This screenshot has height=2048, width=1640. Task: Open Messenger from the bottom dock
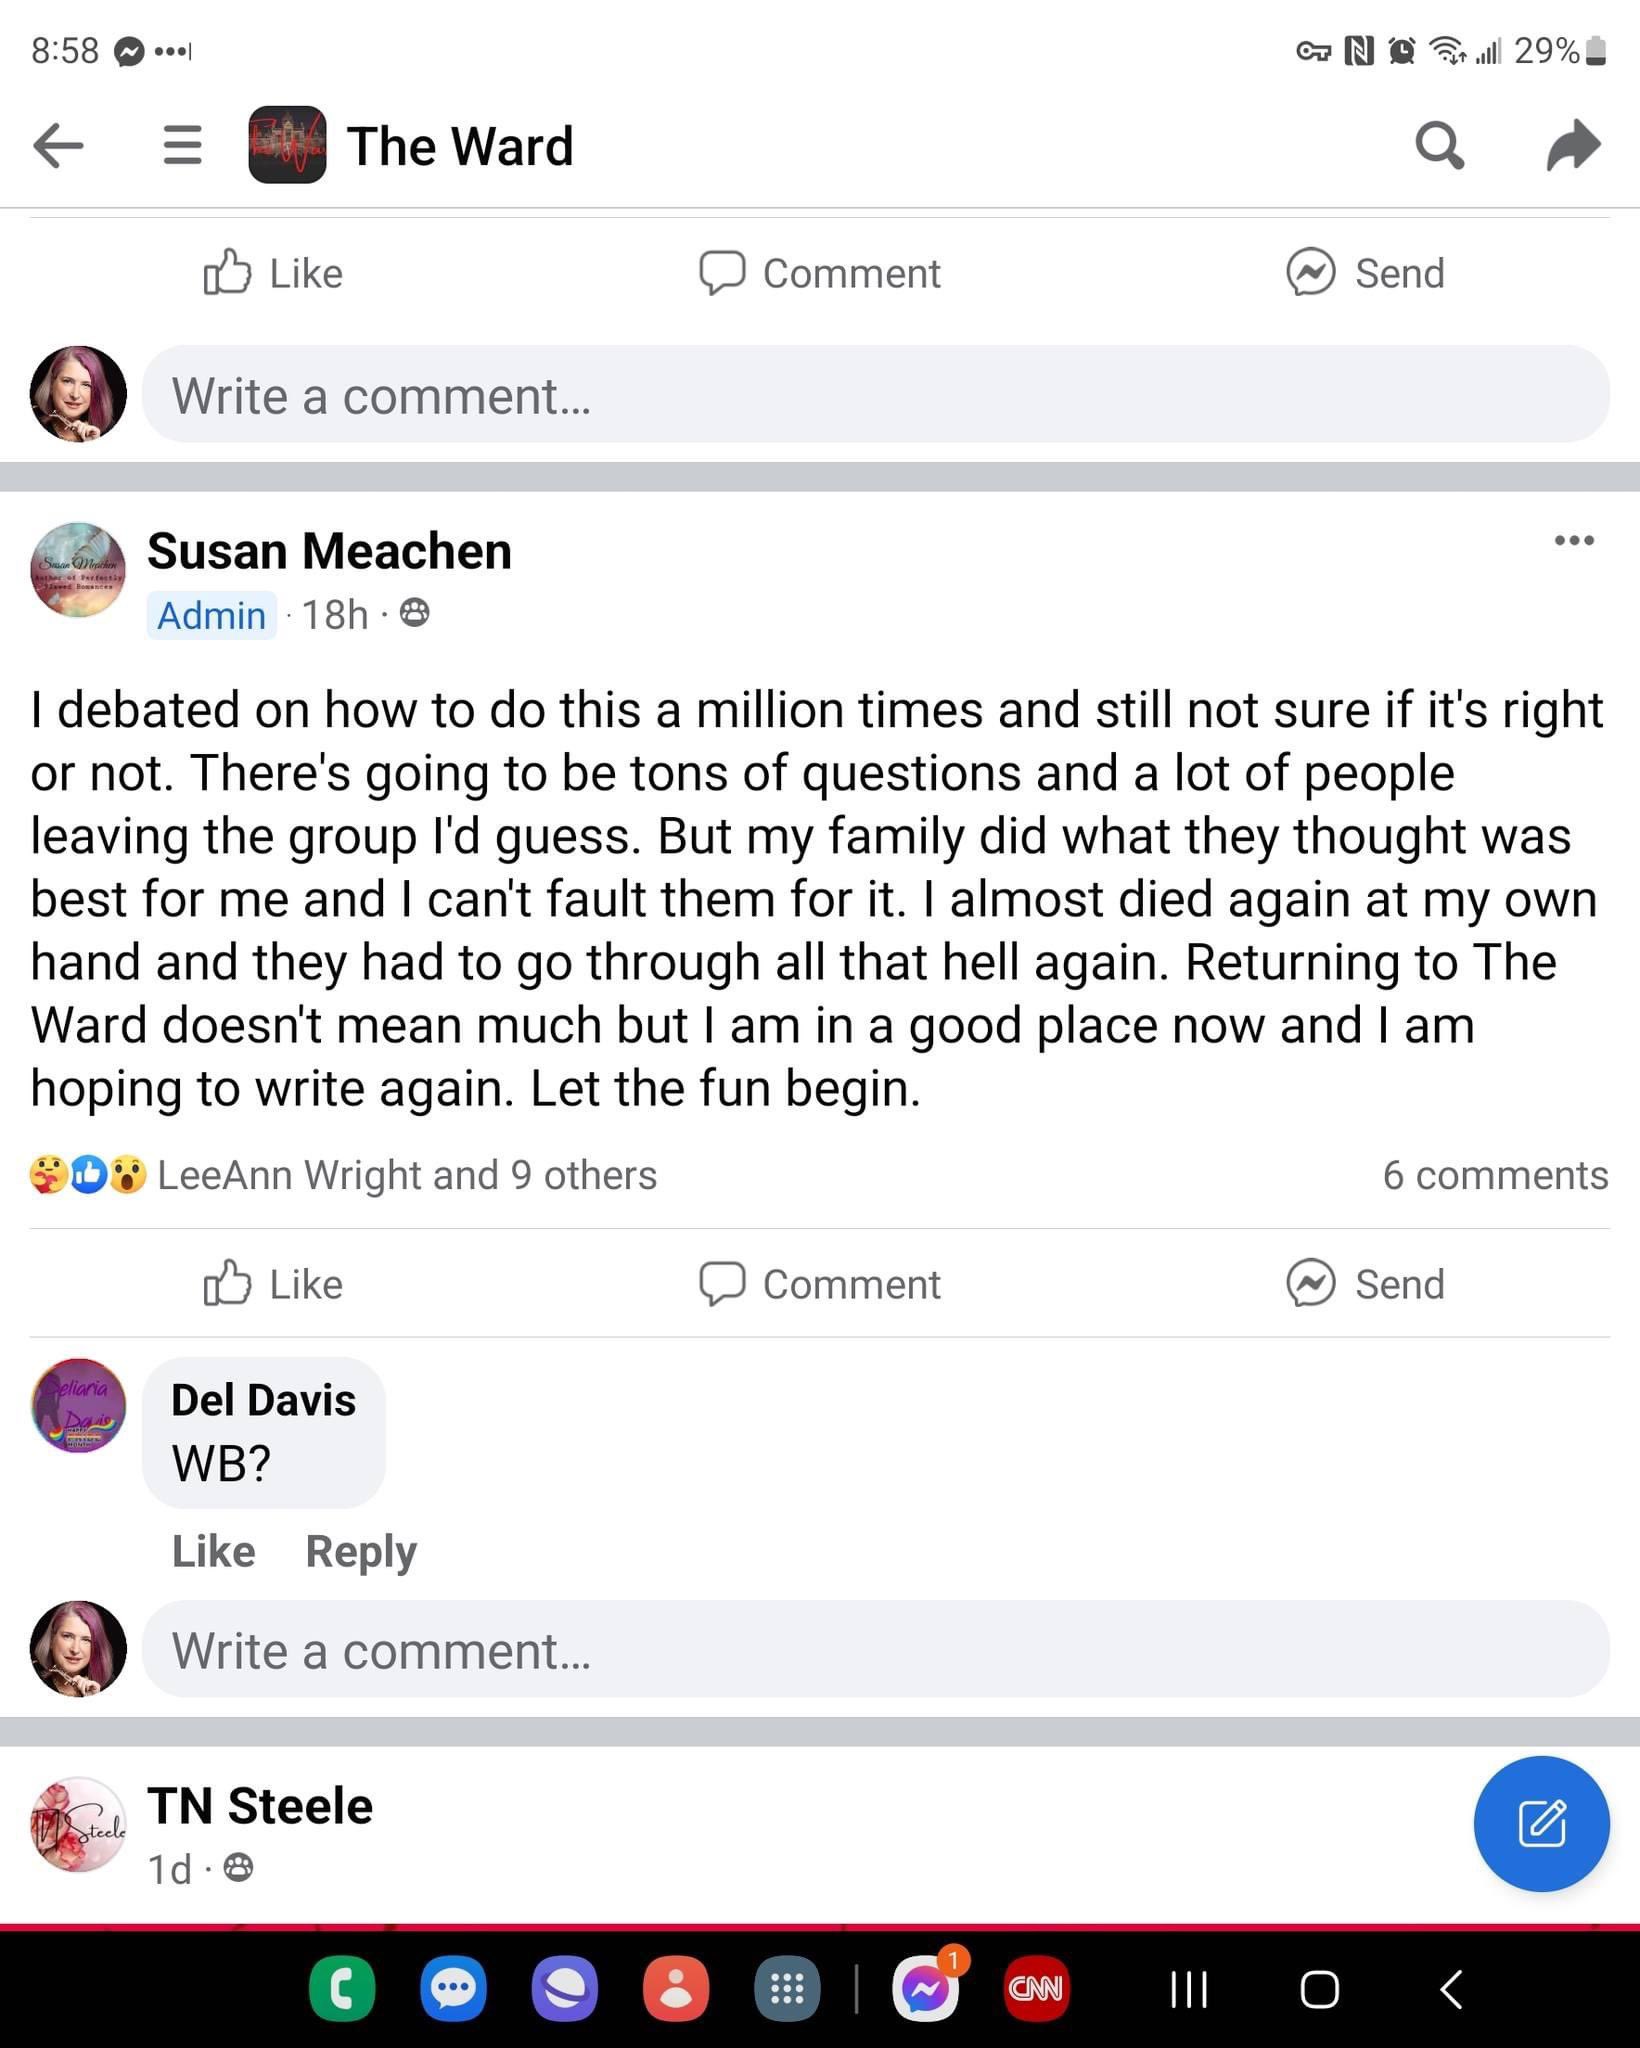pos(925,1990)
